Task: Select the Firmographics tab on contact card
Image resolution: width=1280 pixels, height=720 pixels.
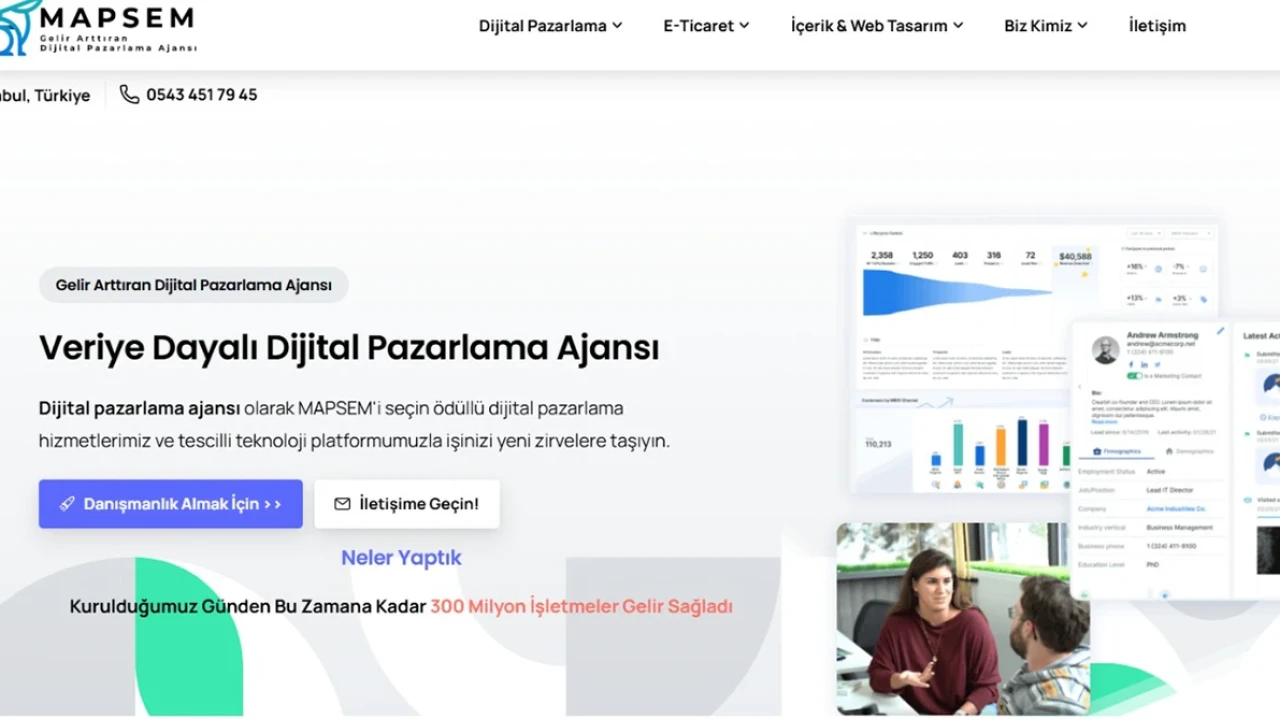Action: pyautogui.click(x=1115, y=452)
